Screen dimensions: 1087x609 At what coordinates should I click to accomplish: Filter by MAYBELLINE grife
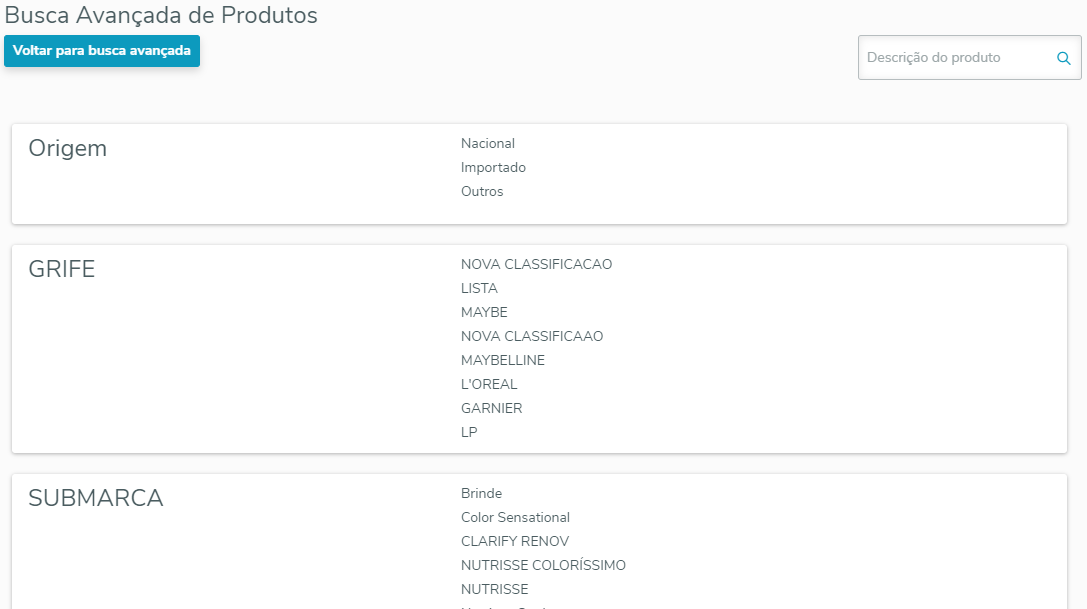503,361
